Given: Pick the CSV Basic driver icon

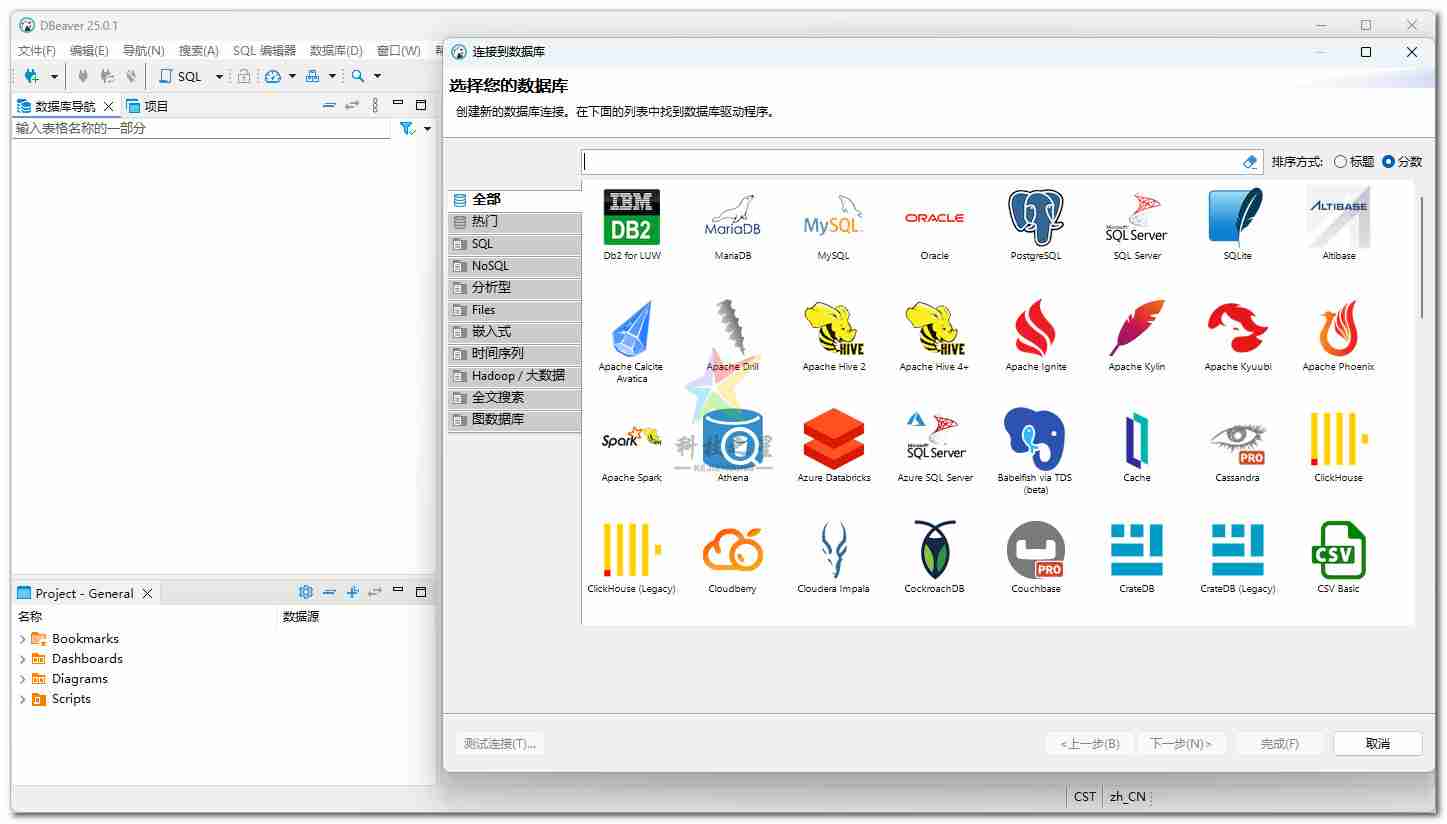Looking at the screenshot, I should (x=1338, y=551).
